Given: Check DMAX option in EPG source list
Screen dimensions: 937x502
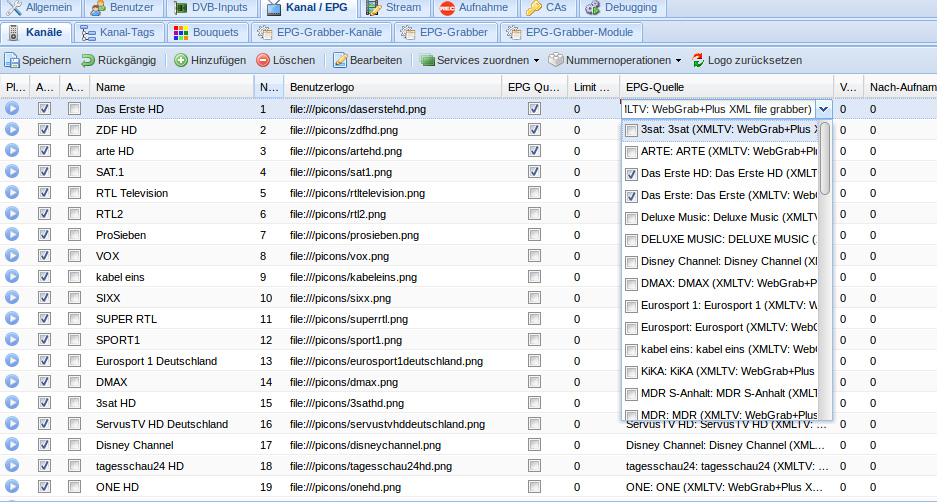Looking at the screenshot, I should point(631,284).
